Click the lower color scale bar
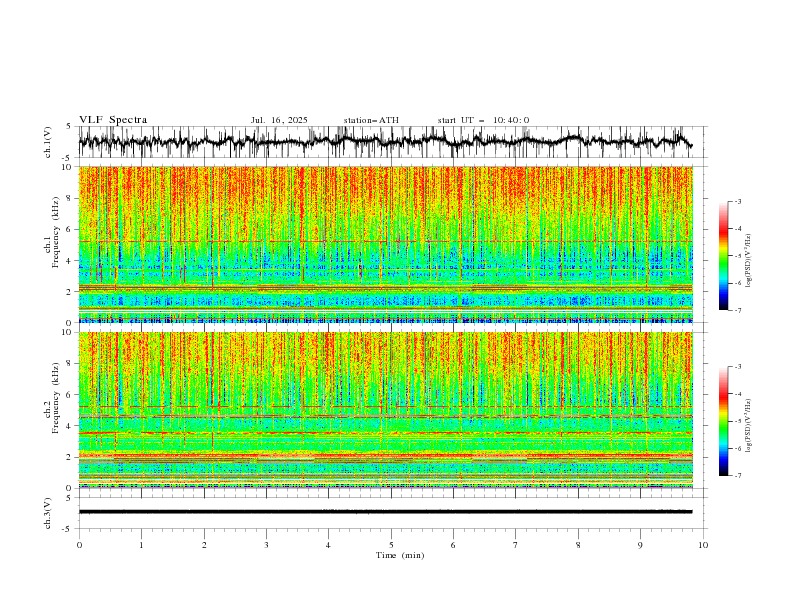This screenshot has height=612, width=792. (723, 421)
